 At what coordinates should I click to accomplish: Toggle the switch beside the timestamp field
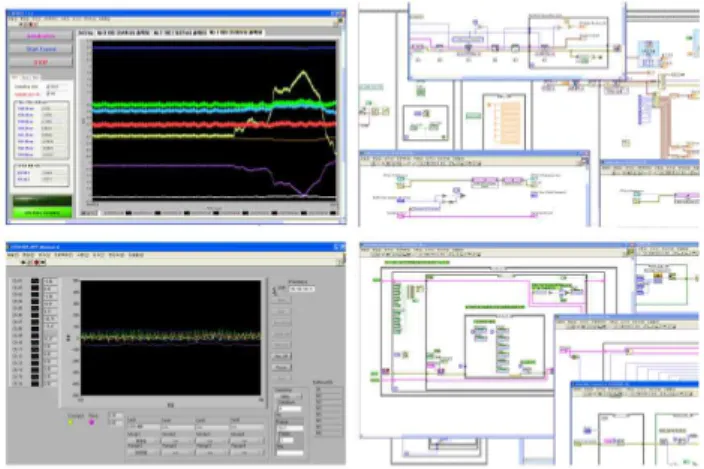276,290
